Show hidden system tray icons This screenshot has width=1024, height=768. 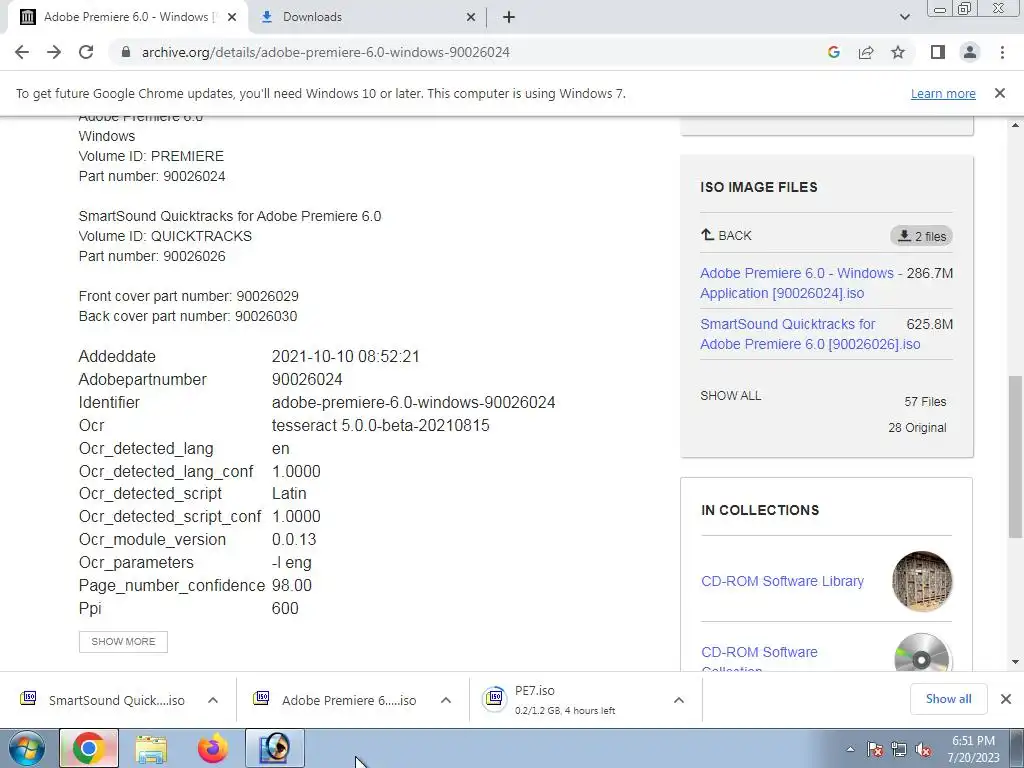(x=850, y=749)
